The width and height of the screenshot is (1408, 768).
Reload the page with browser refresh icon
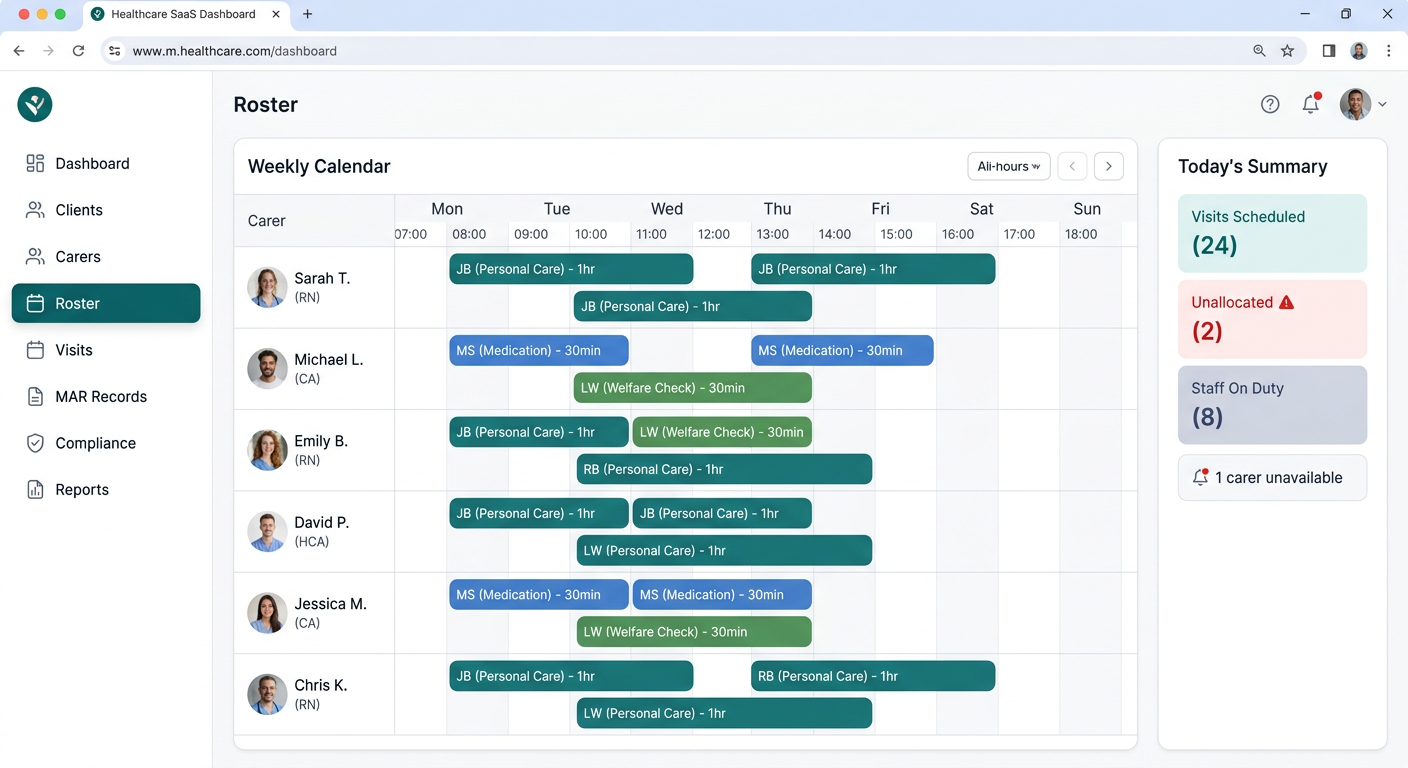tap(78, 51)
